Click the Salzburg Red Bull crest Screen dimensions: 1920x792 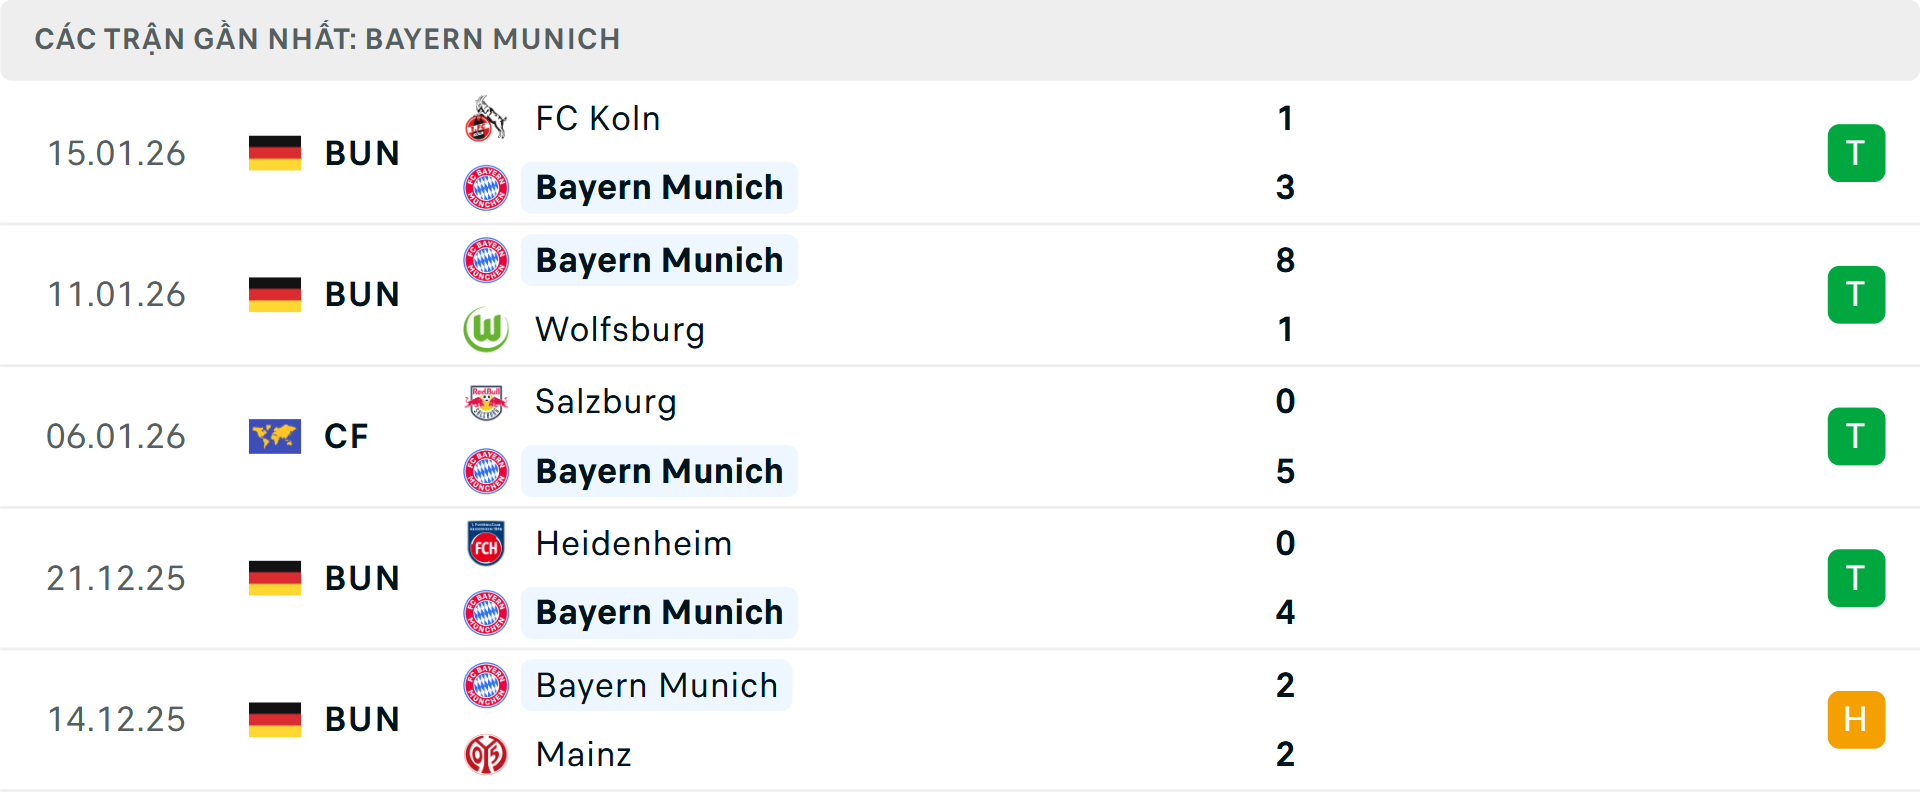coord(486,401)
